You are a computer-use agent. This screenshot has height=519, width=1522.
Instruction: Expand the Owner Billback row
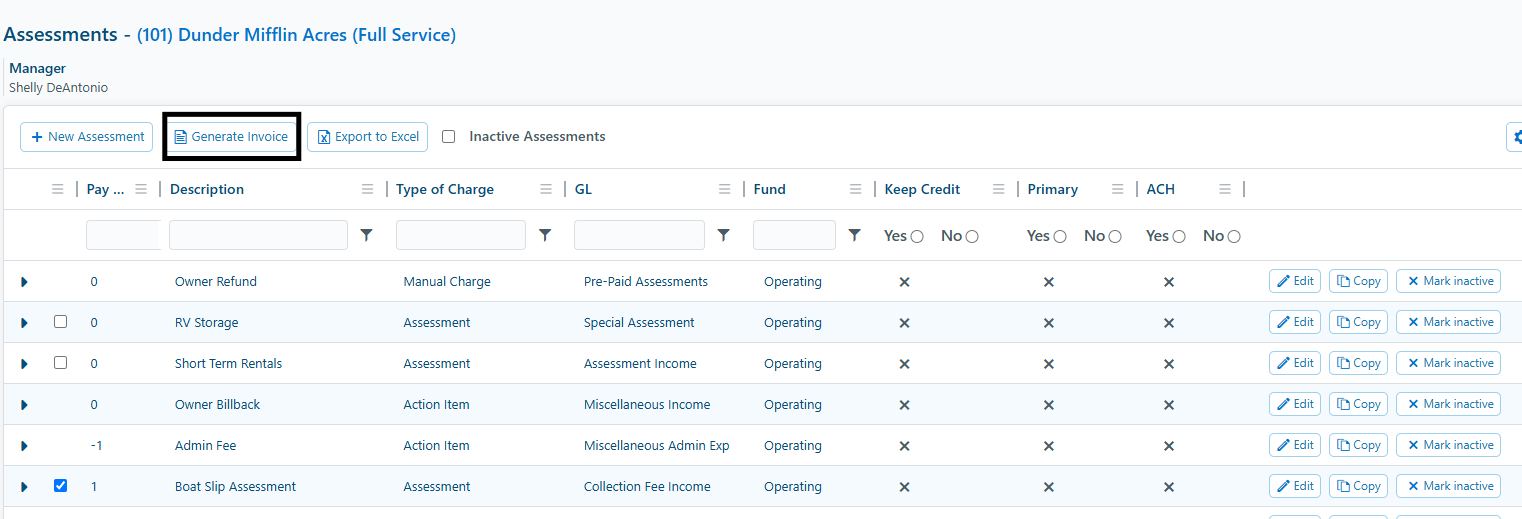pos(24,405)
